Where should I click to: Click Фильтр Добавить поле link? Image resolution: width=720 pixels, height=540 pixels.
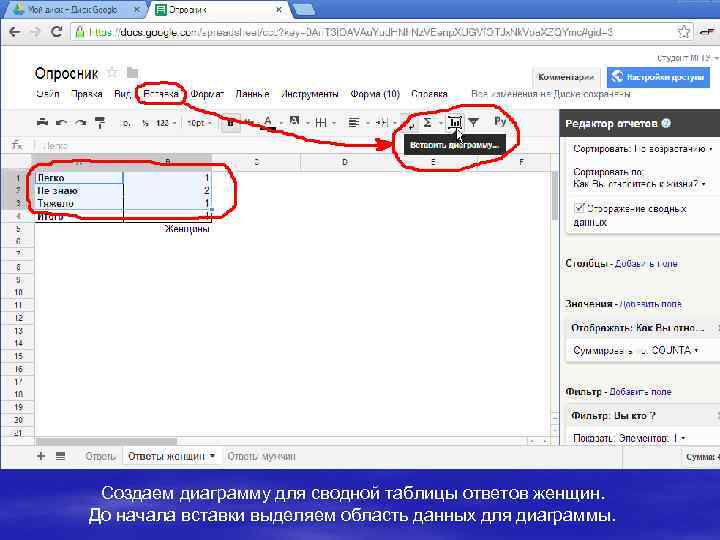pos(640,392)
